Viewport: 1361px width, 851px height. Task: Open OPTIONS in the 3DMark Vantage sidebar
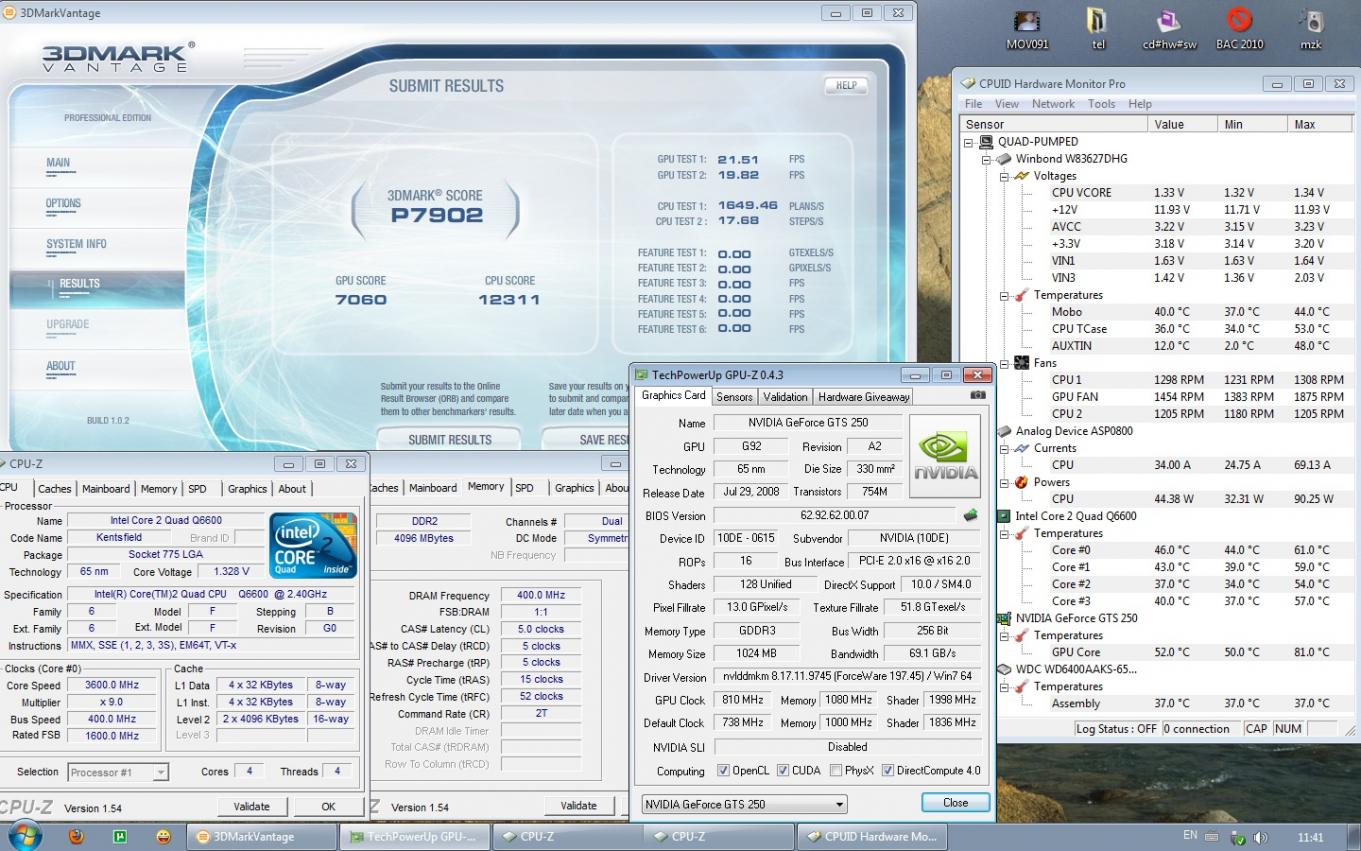(x=63, y=204)
